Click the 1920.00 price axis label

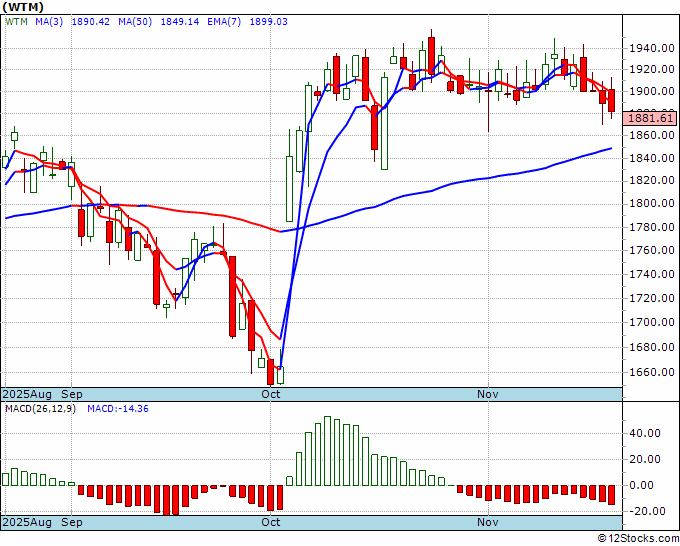[651, 69]
